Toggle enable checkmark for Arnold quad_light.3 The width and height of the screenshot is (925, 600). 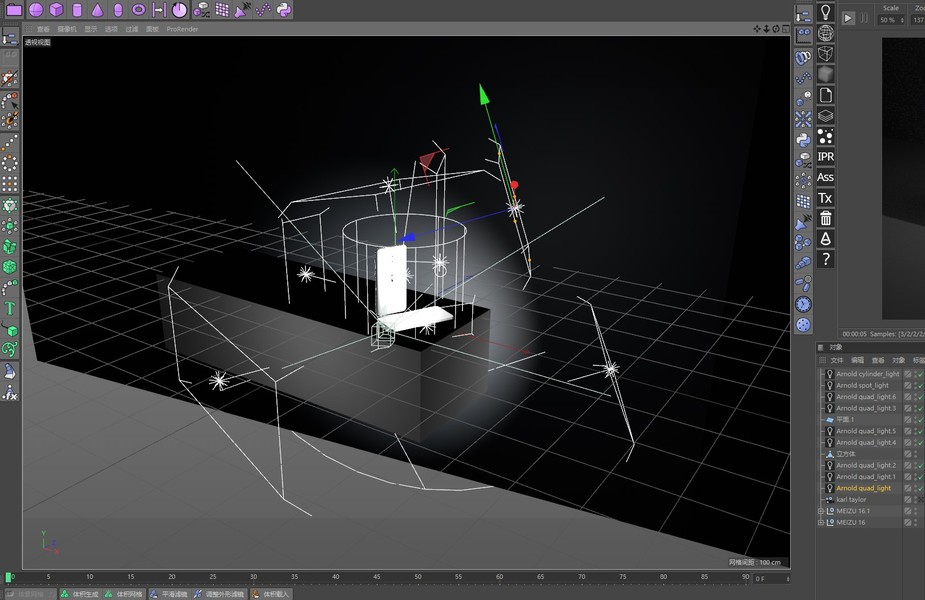coord(920,408)
